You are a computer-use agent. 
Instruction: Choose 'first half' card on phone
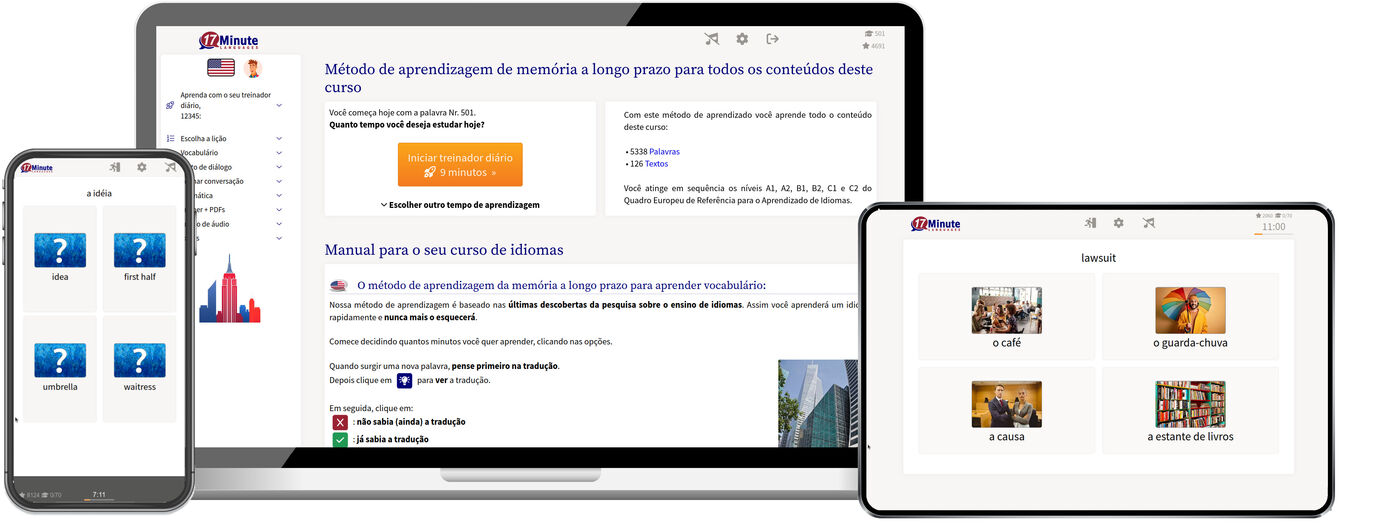(x=140, y=258)
